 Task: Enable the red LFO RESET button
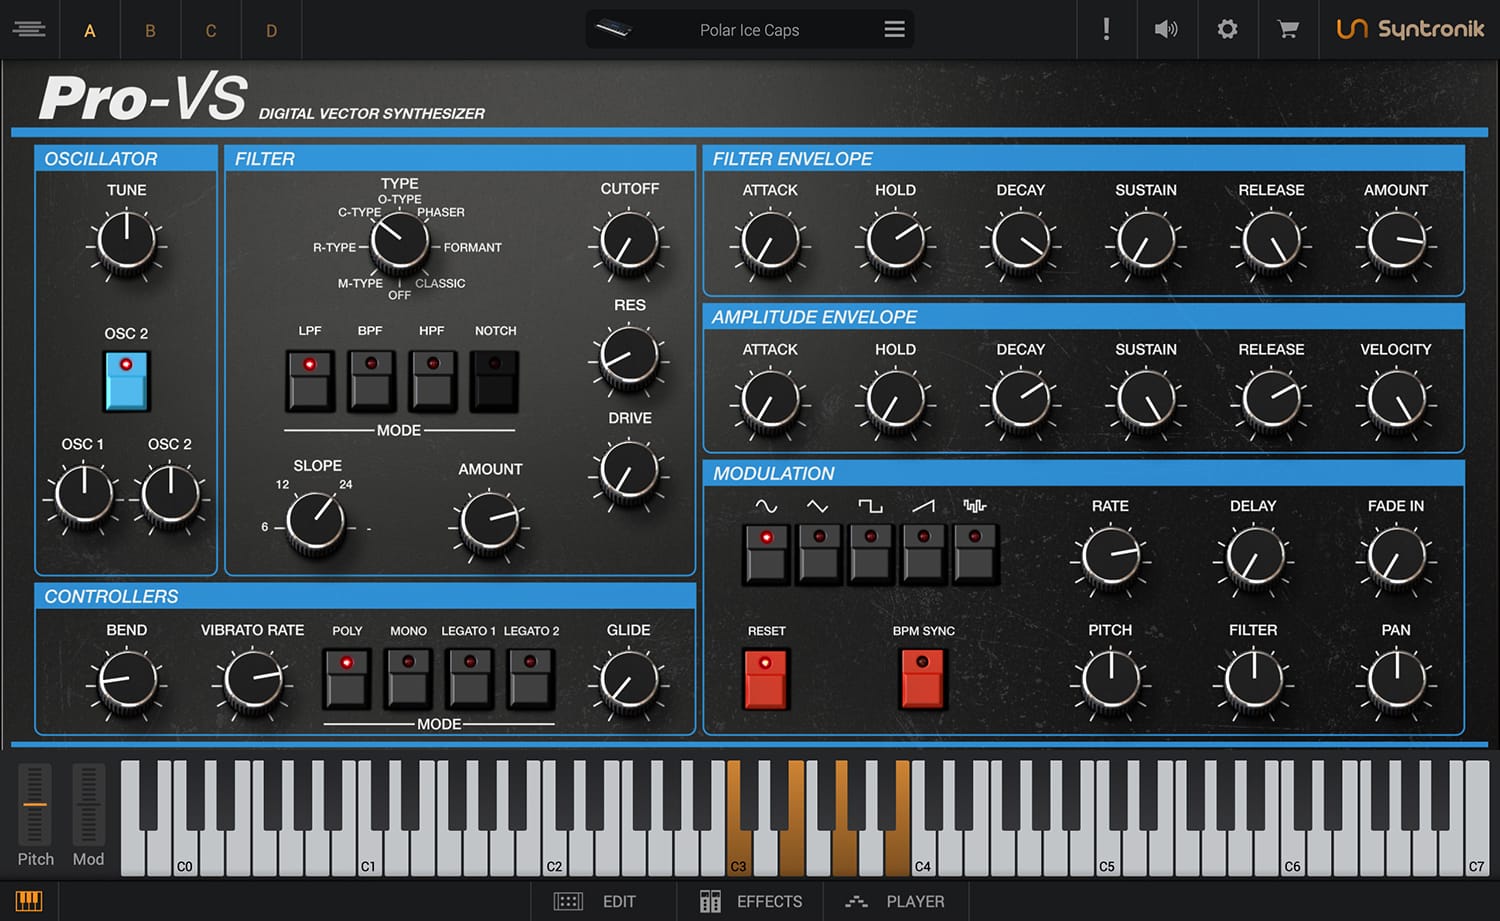[766, 678]
